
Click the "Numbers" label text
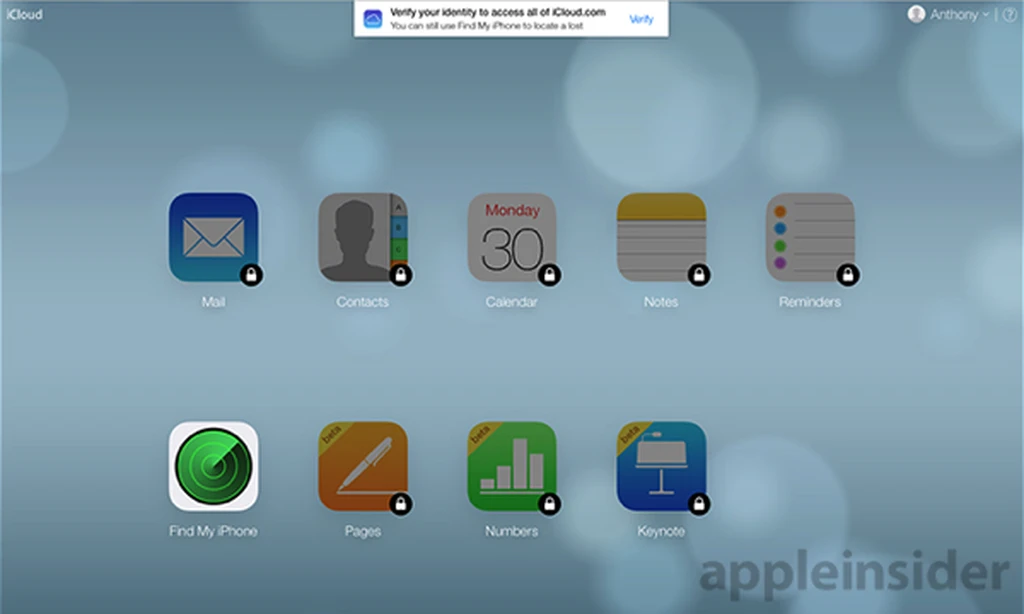pos(511,531)
